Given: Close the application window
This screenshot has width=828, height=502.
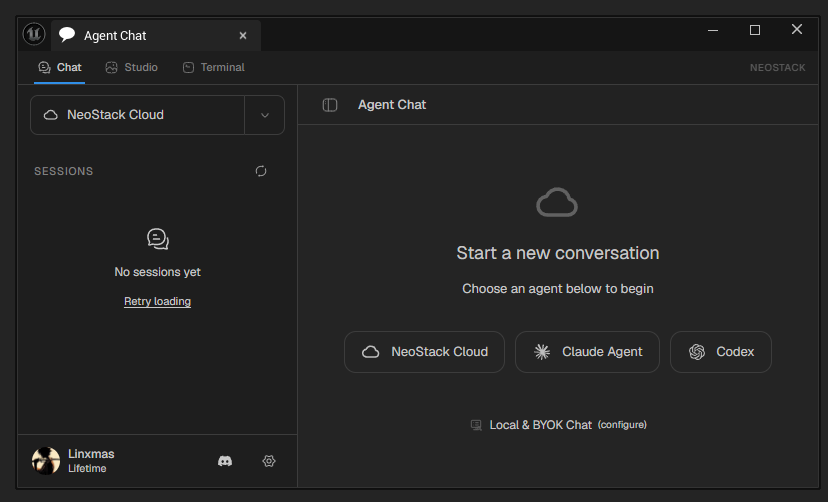Looking at the screenshot, I should (797, 30).
